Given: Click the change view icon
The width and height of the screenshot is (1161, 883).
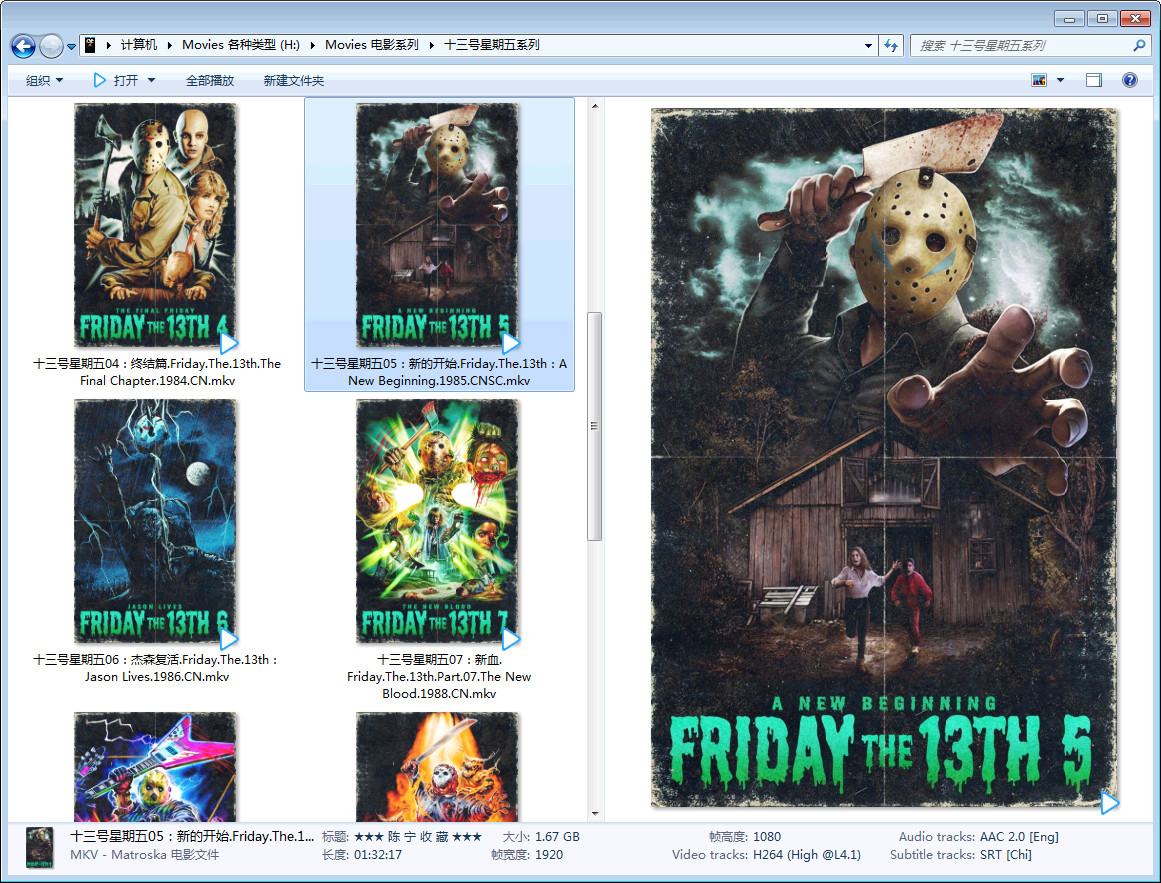Looking at the screenshot, I should (1039, 81).
